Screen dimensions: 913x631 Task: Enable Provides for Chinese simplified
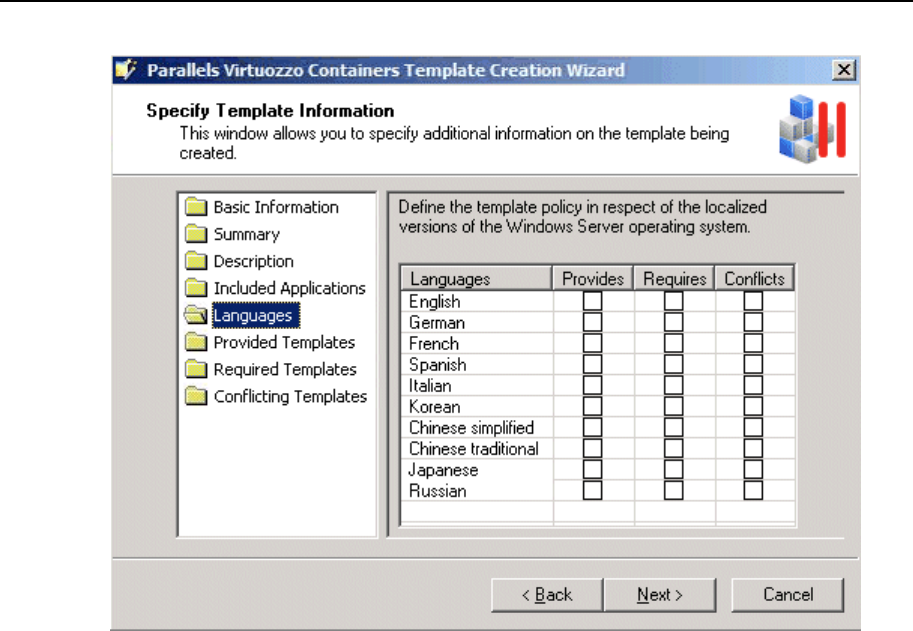tap(592, 427)
